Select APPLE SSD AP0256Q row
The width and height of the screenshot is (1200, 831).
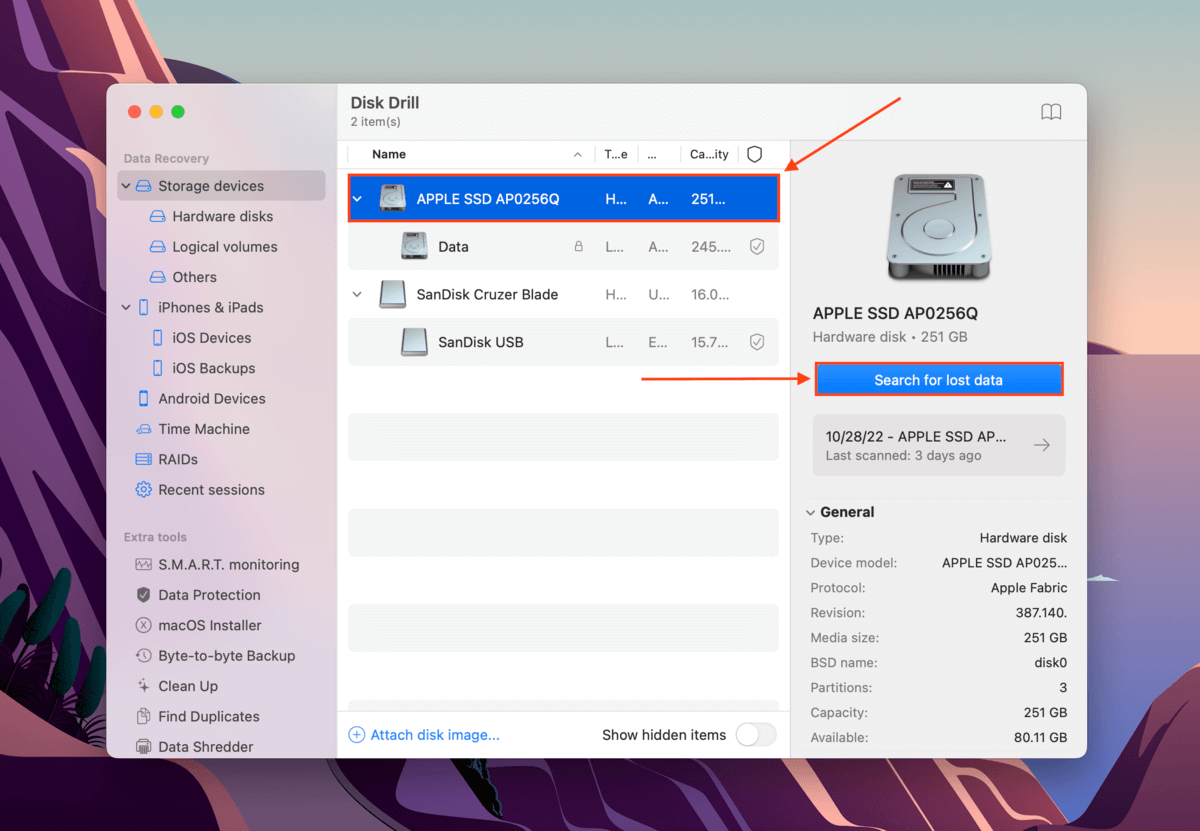563,199
